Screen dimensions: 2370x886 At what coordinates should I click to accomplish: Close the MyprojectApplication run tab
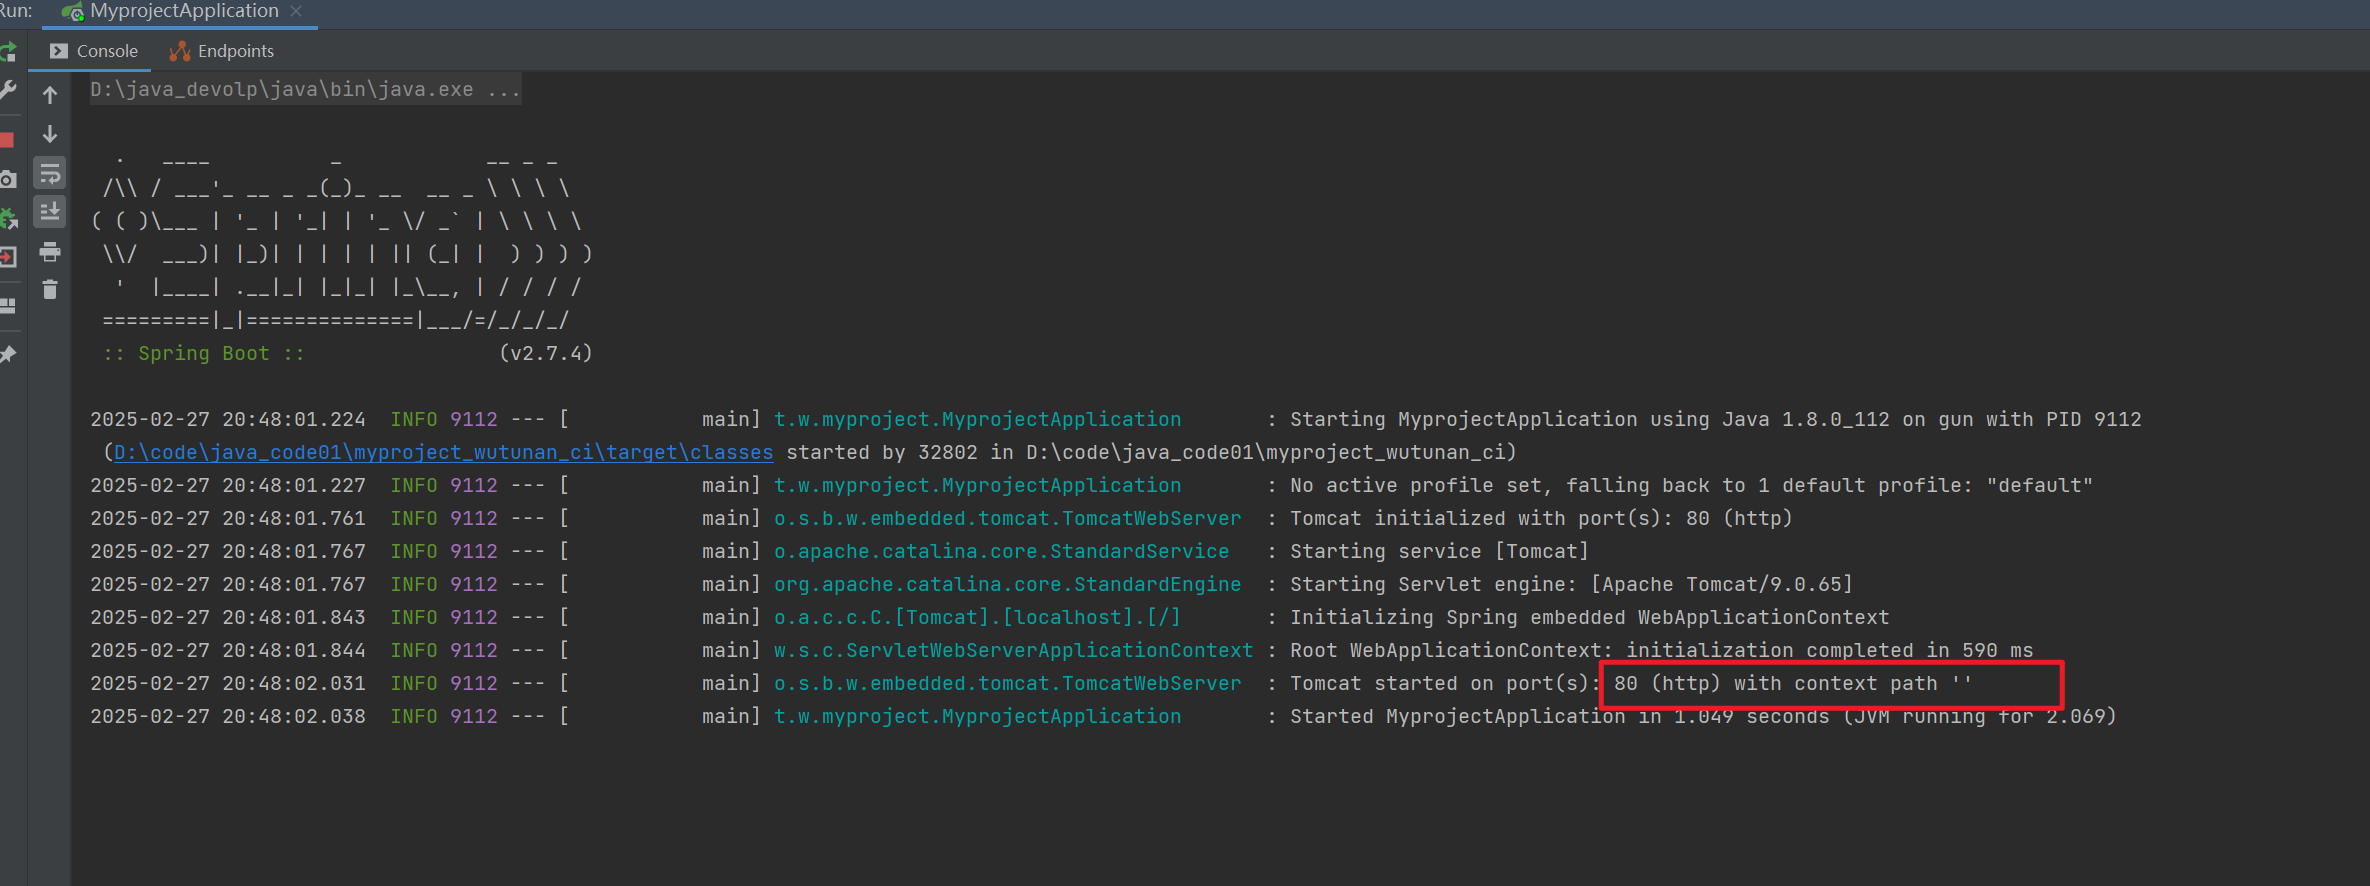pyautogui.click(x=296, y=11)
